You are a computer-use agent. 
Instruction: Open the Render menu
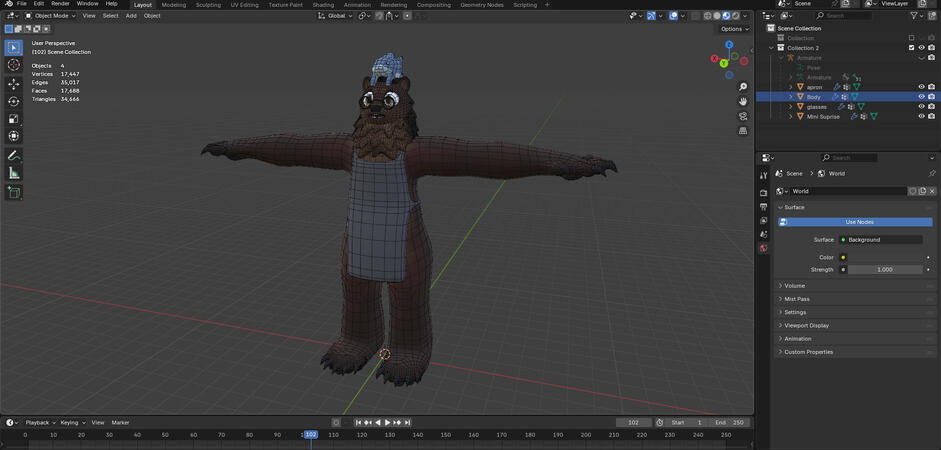61,4
